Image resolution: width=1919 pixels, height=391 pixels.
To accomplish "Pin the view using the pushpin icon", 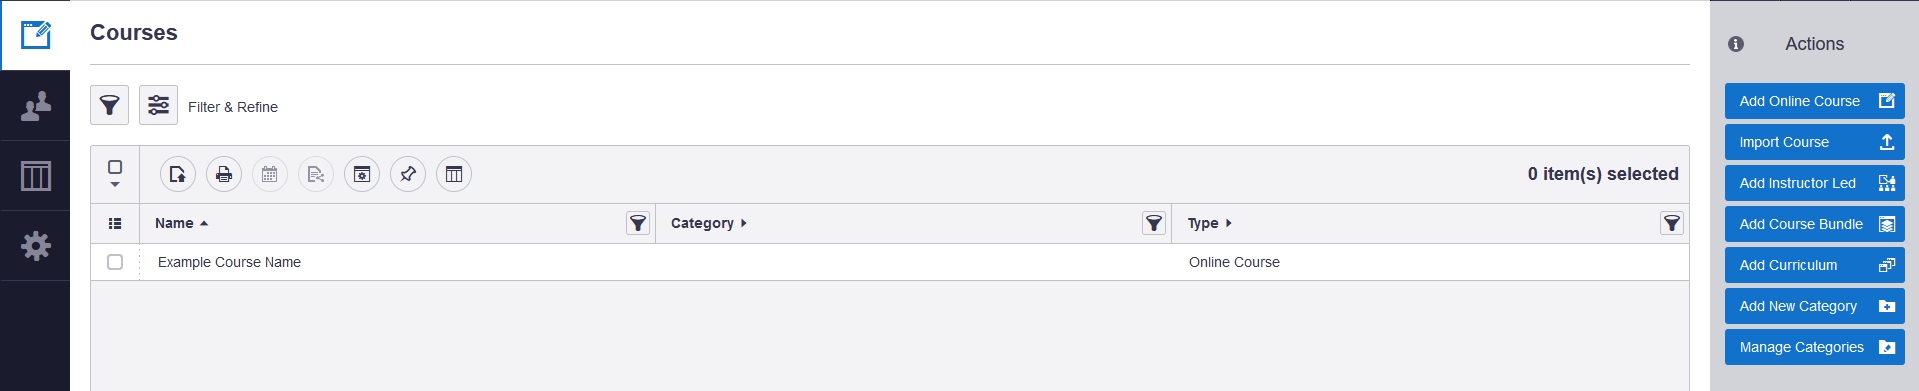I will (x=408, y=174).
